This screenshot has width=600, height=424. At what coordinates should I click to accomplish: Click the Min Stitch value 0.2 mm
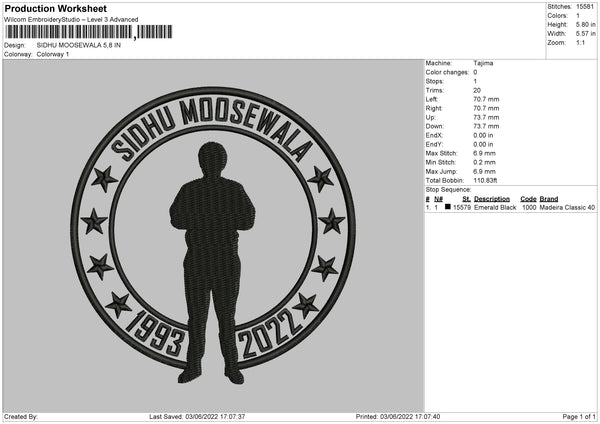484,162
